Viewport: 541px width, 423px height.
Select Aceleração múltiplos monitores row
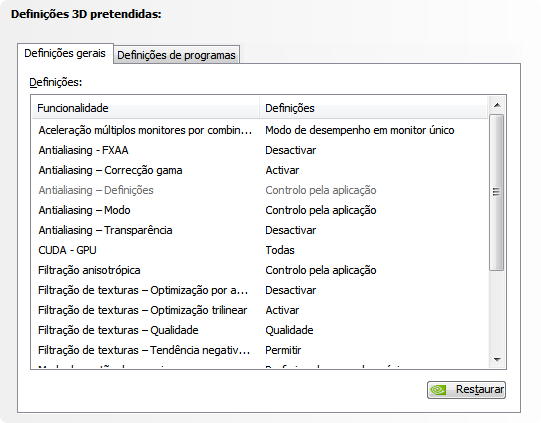tap(260, 130)
